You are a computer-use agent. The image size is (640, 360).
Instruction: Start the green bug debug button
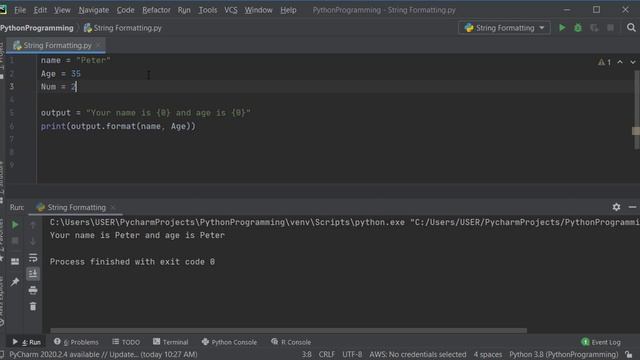(578, 28)
